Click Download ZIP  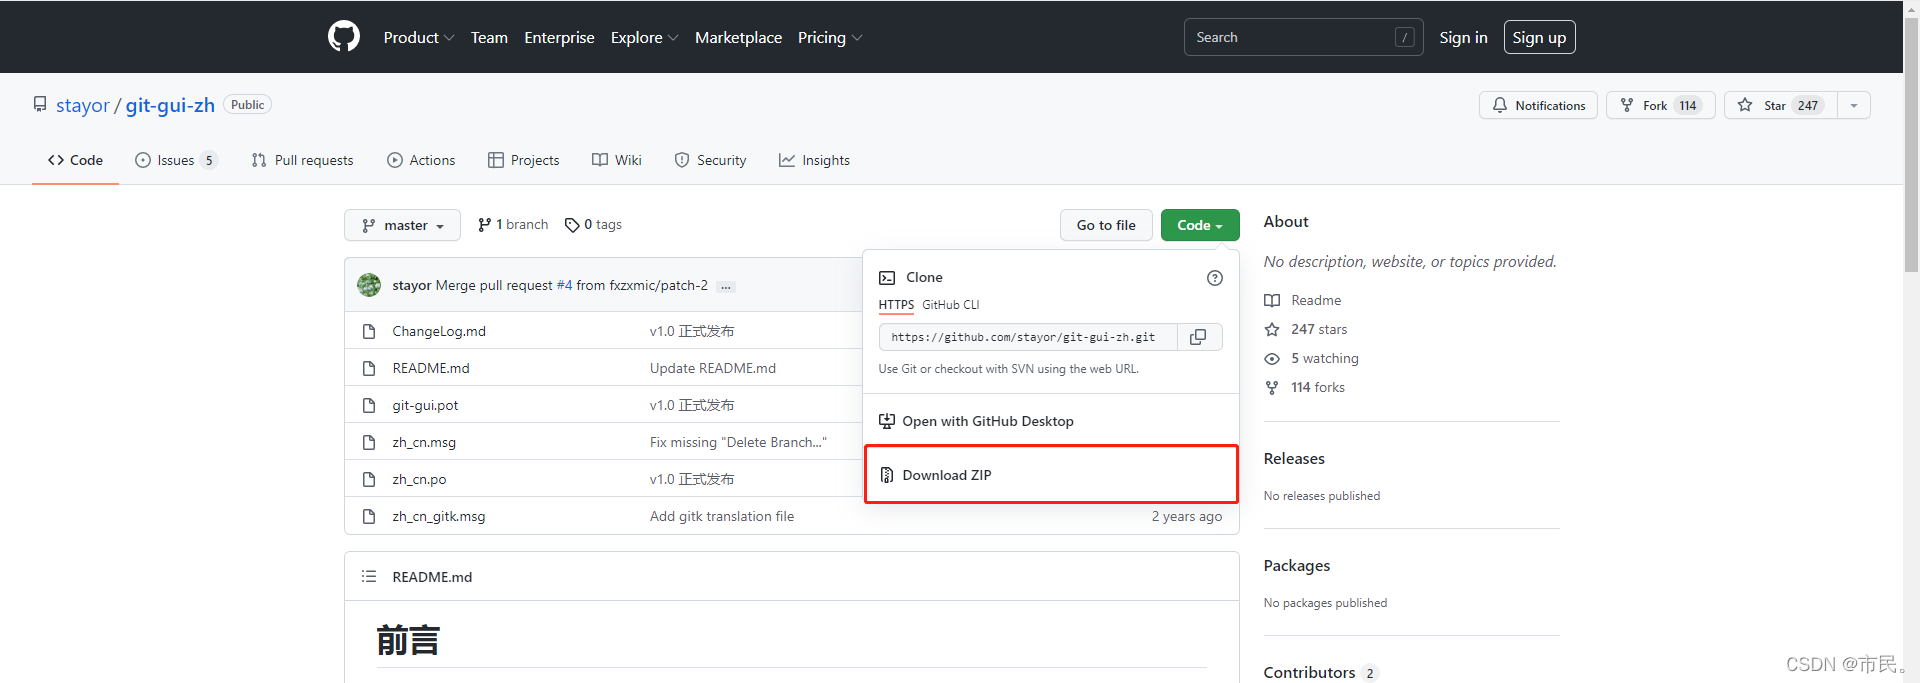point(1051,475)
